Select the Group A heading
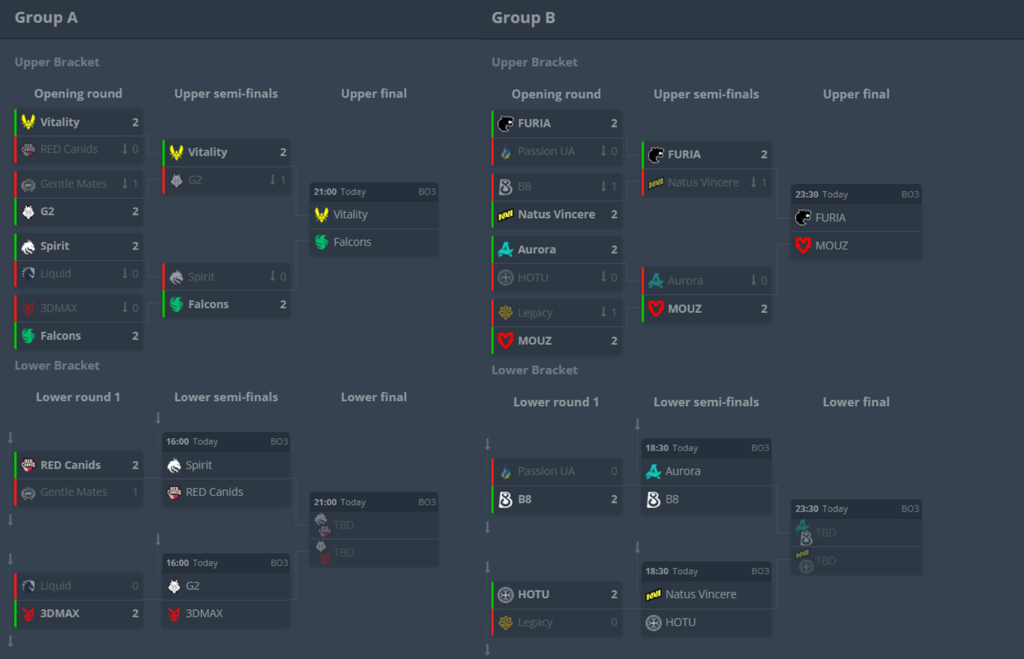1024x659 pixels. (x=46, y=18)
